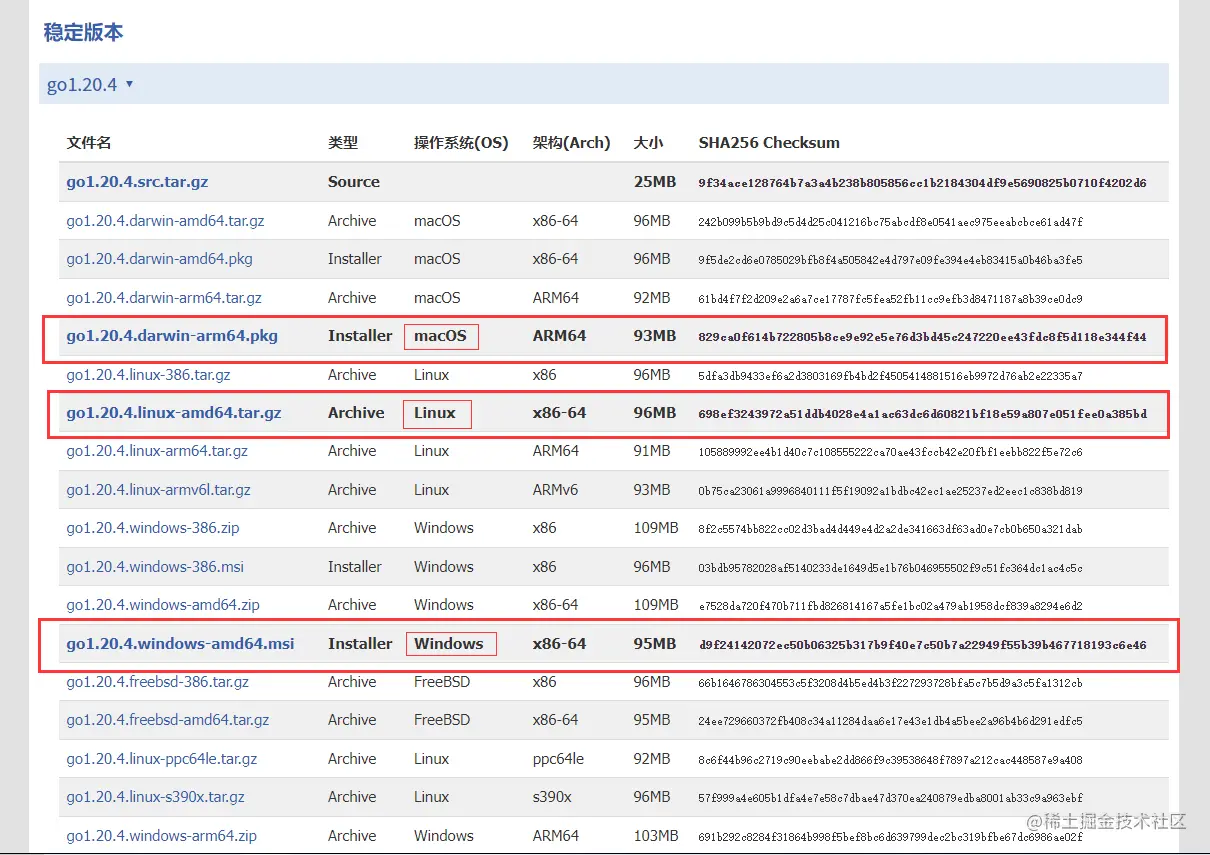Open go1.20.4.linux-386.tar.gz link
This screenshot has width=1210, height=855.
(x=148, y=375)
